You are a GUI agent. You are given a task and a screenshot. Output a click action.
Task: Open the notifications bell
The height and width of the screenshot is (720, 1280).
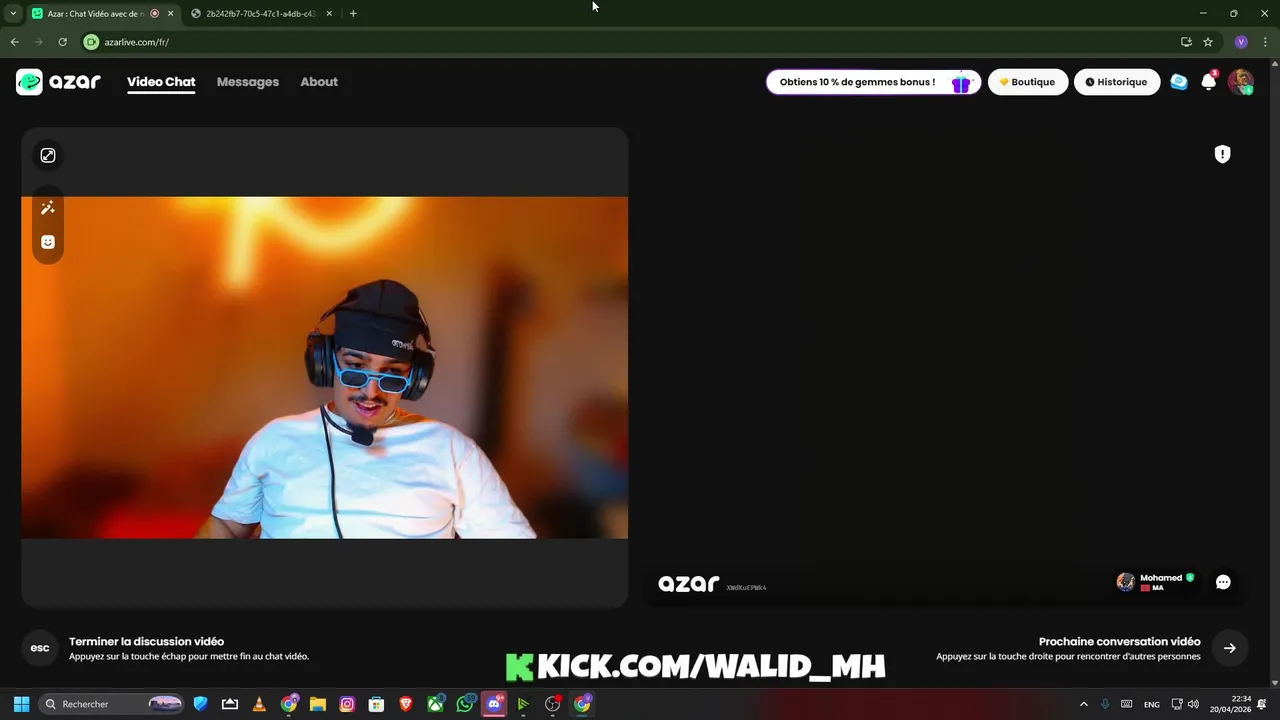(1209, 82)
